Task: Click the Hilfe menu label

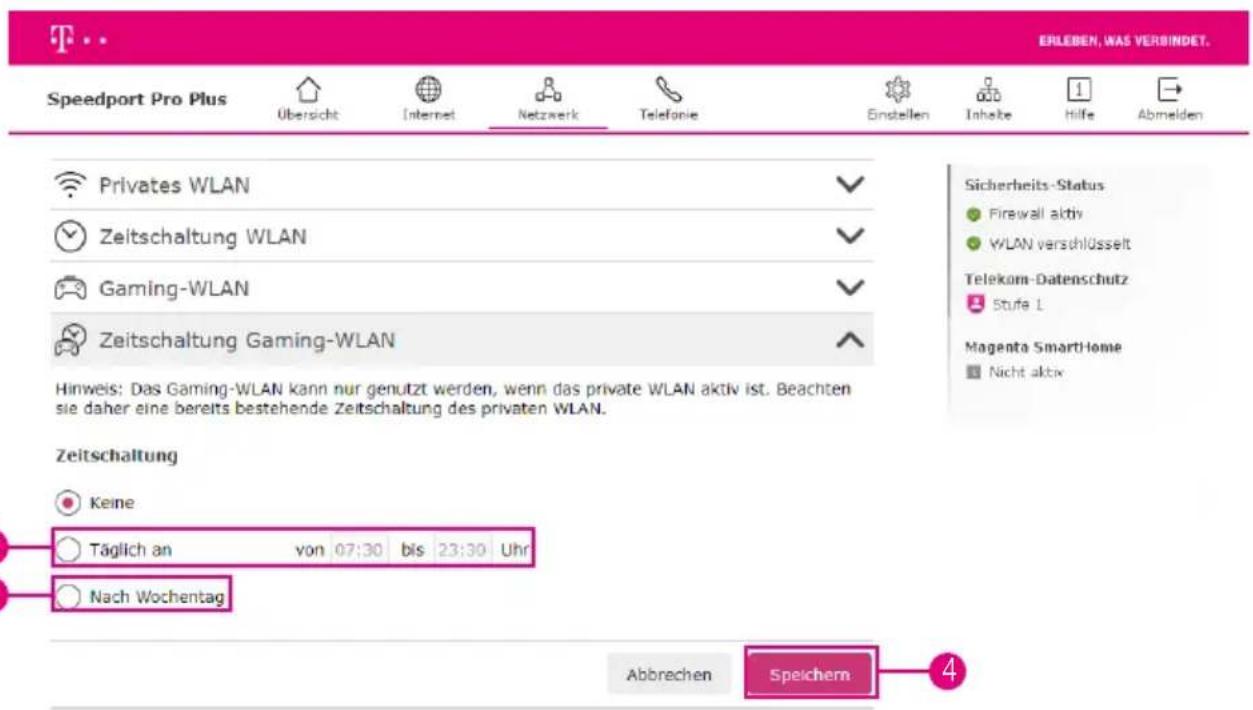Action: (x=1079, y=115)
